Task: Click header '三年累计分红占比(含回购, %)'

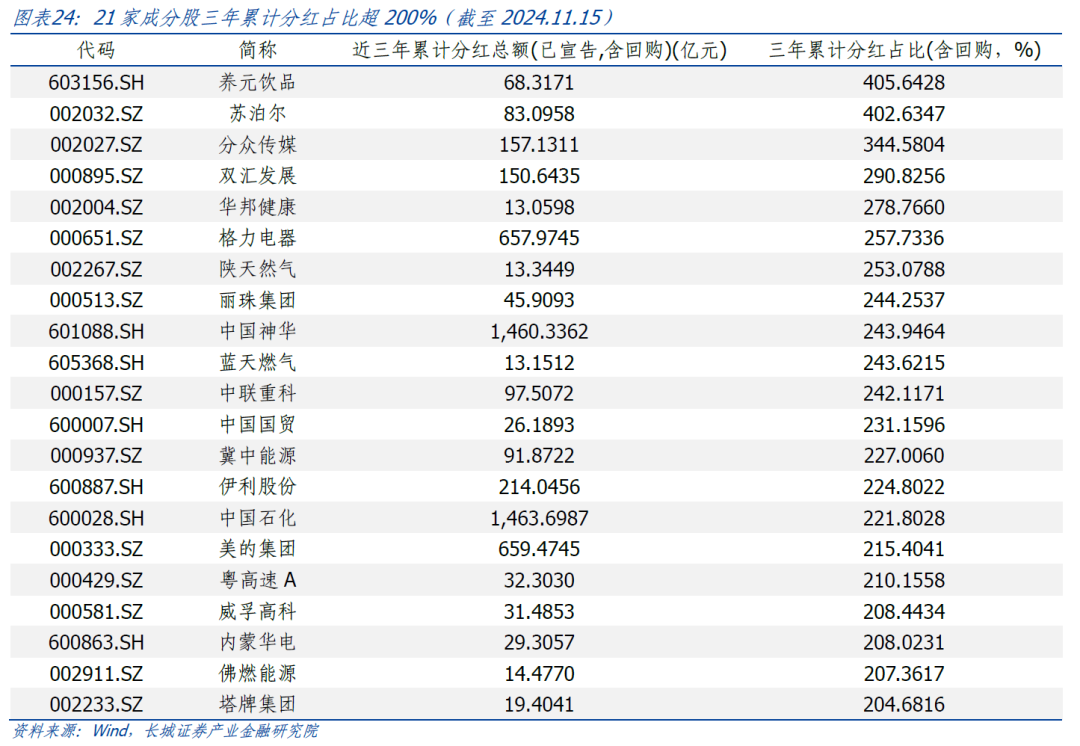Action: coord(904,50)
